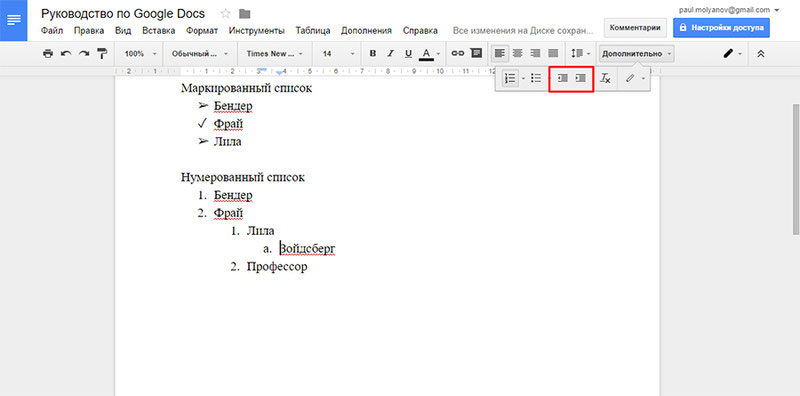This screenshot has height=396, width=800.
Task: Open the Формат menu
Action: [202, 31]
